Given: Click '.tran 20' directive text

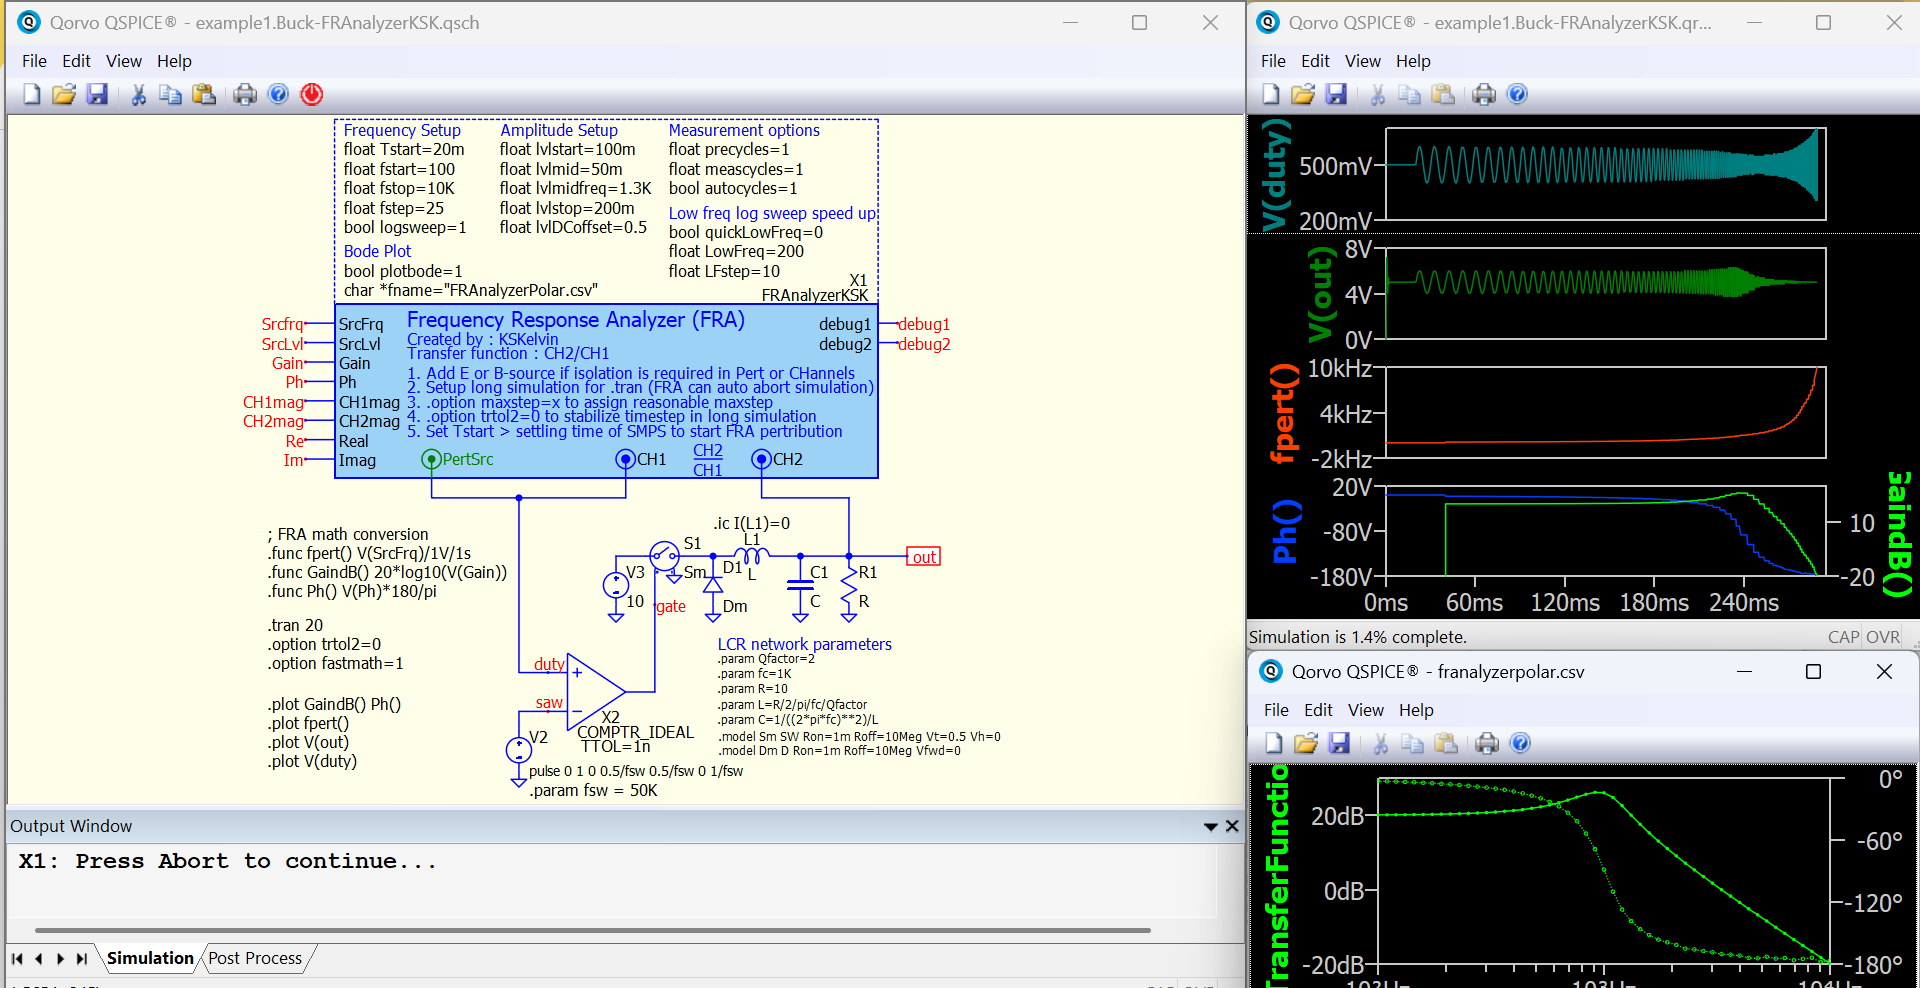Looking at the screenshot, I should pyautogui.click(x=295, y=625).
